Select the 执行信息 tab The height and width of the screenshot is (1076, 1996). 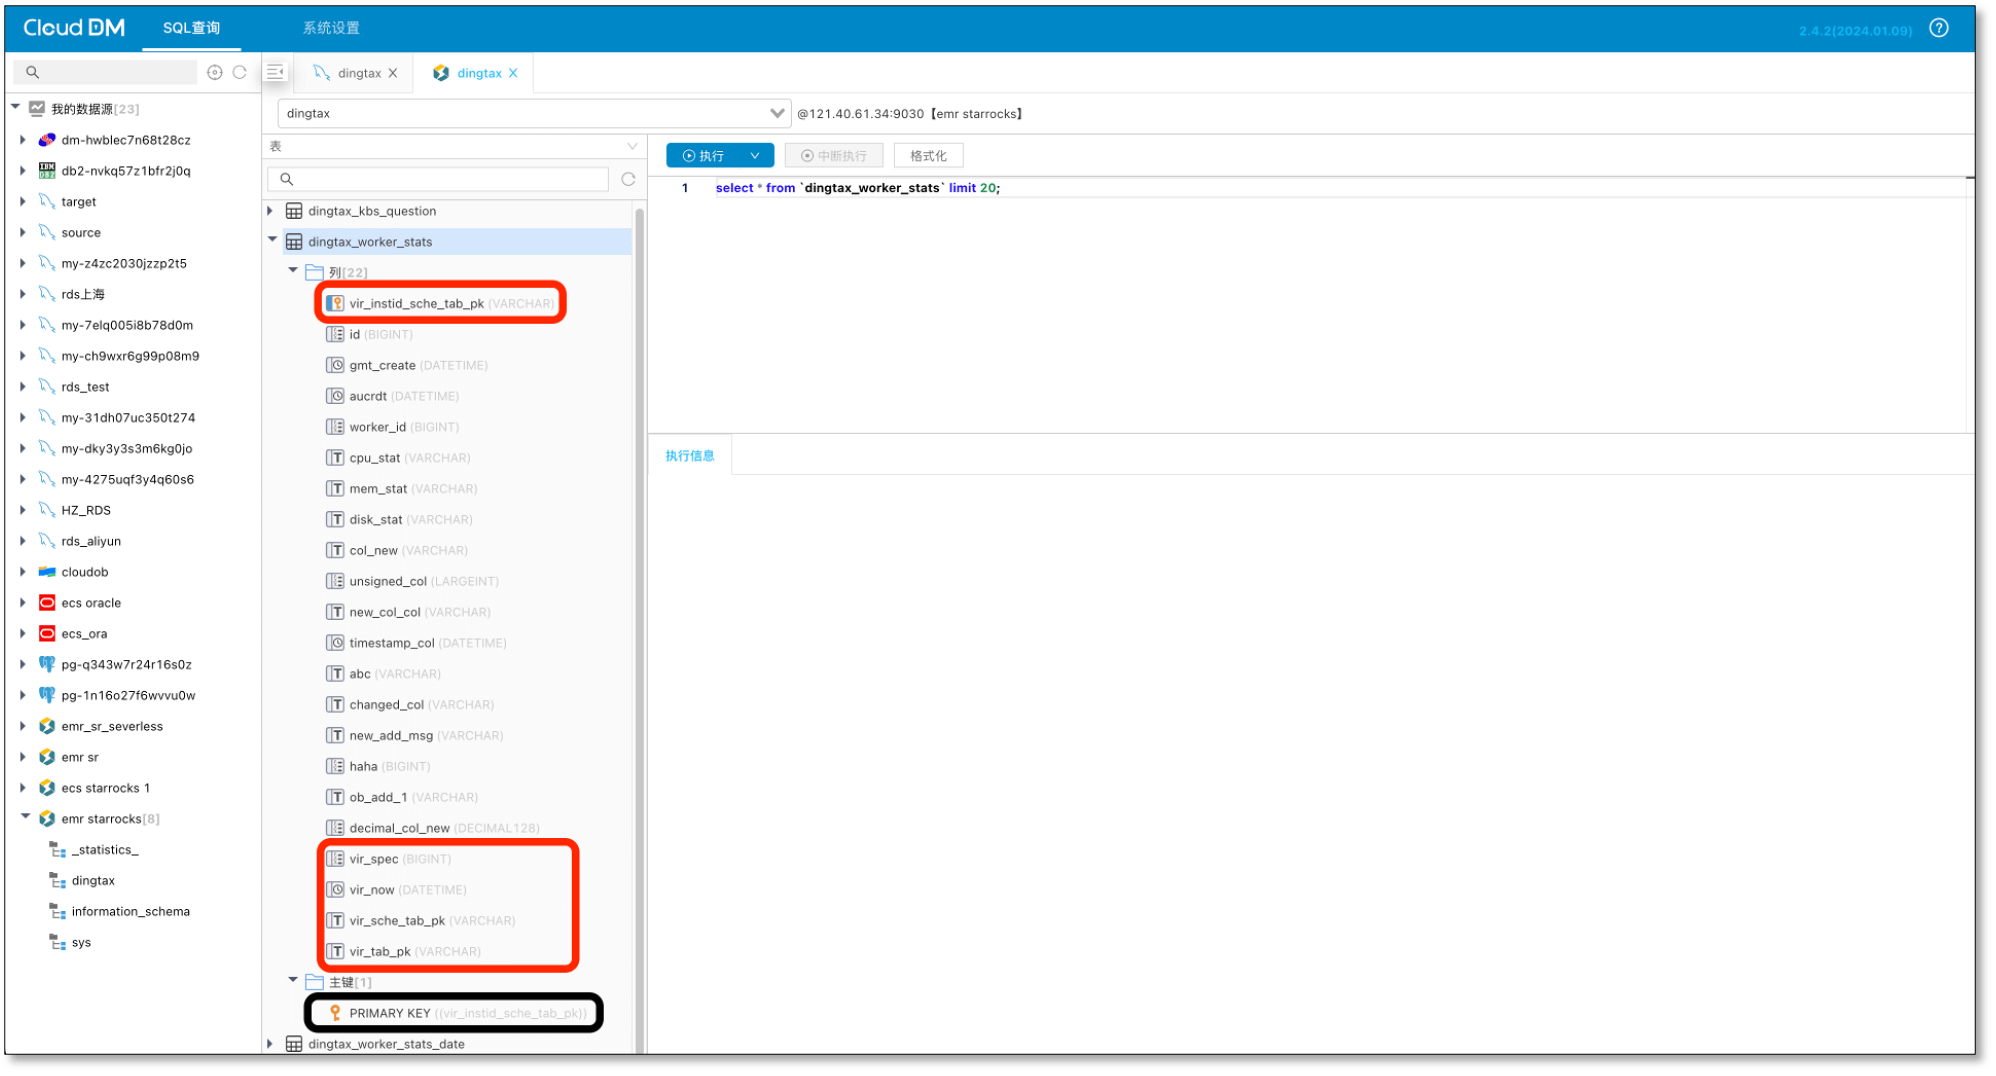689,456
